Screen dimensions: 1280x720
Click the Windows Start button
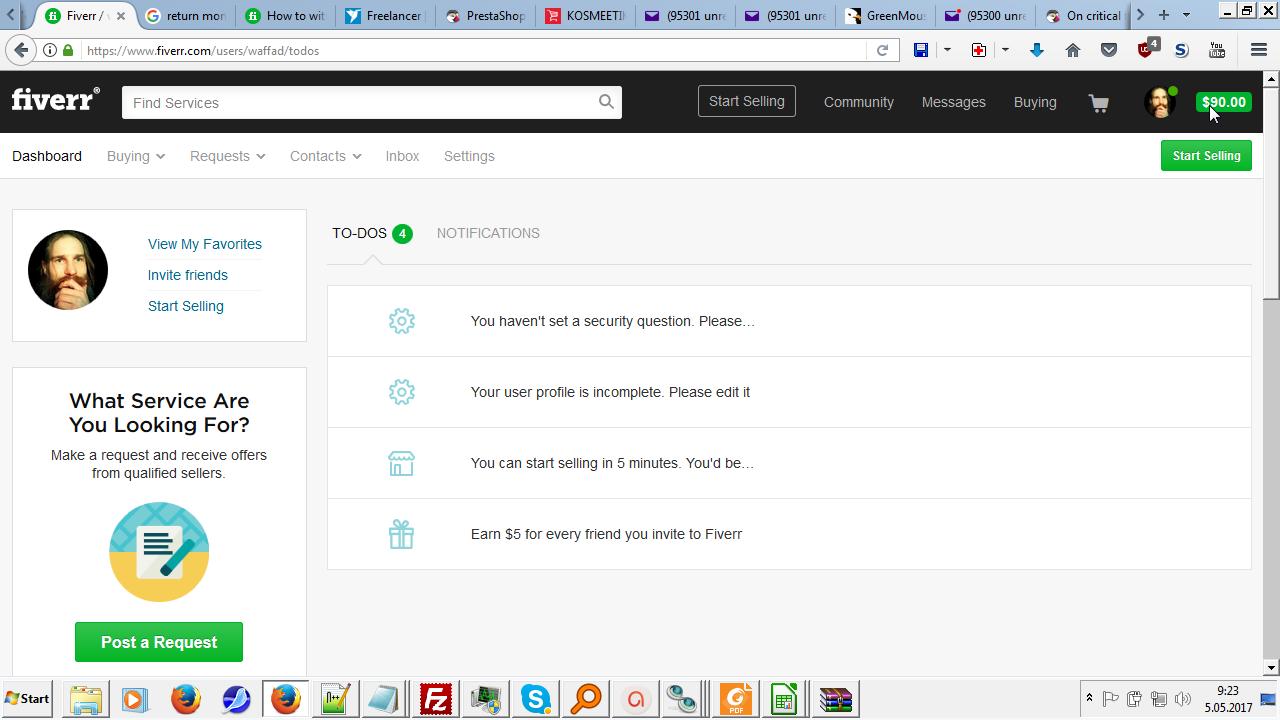click(x=28, y=699)
